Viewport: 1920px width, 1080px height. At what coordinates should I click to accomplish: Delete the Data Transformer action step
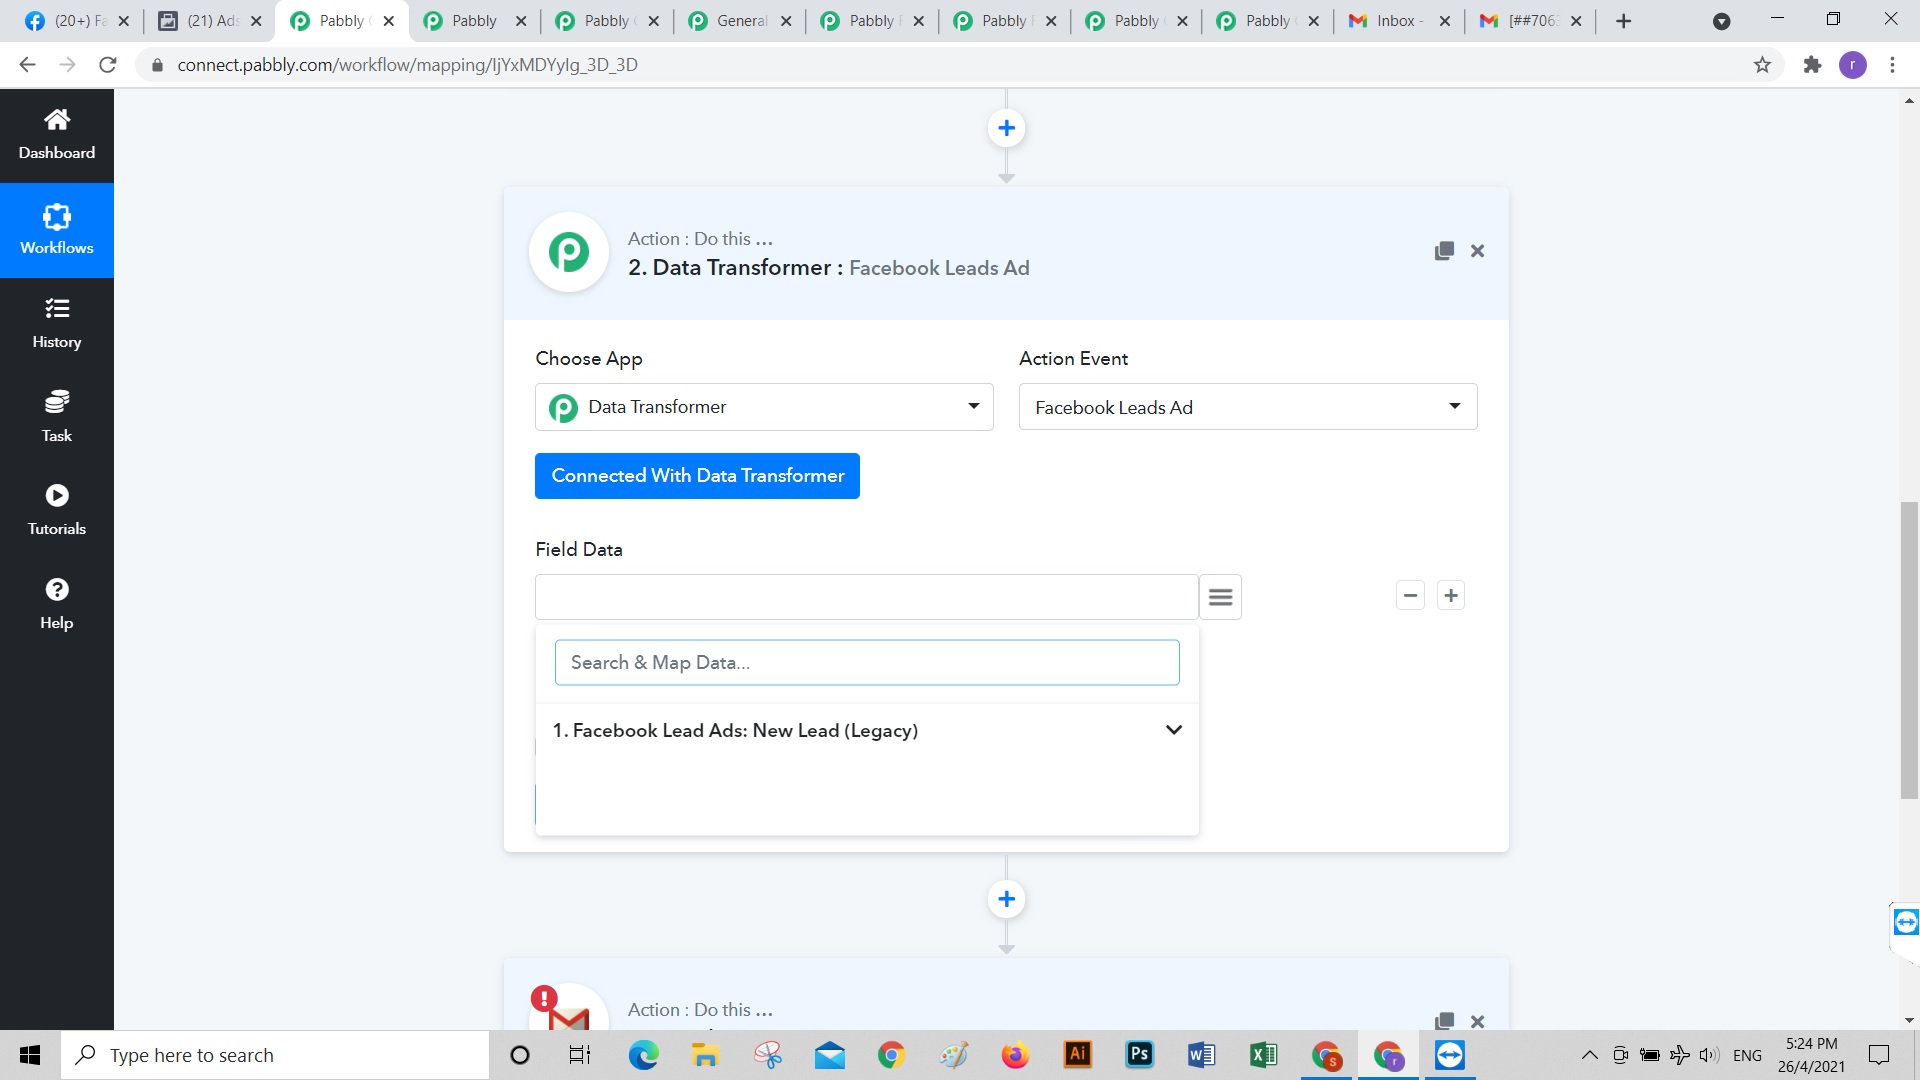tap(1477, 251)
